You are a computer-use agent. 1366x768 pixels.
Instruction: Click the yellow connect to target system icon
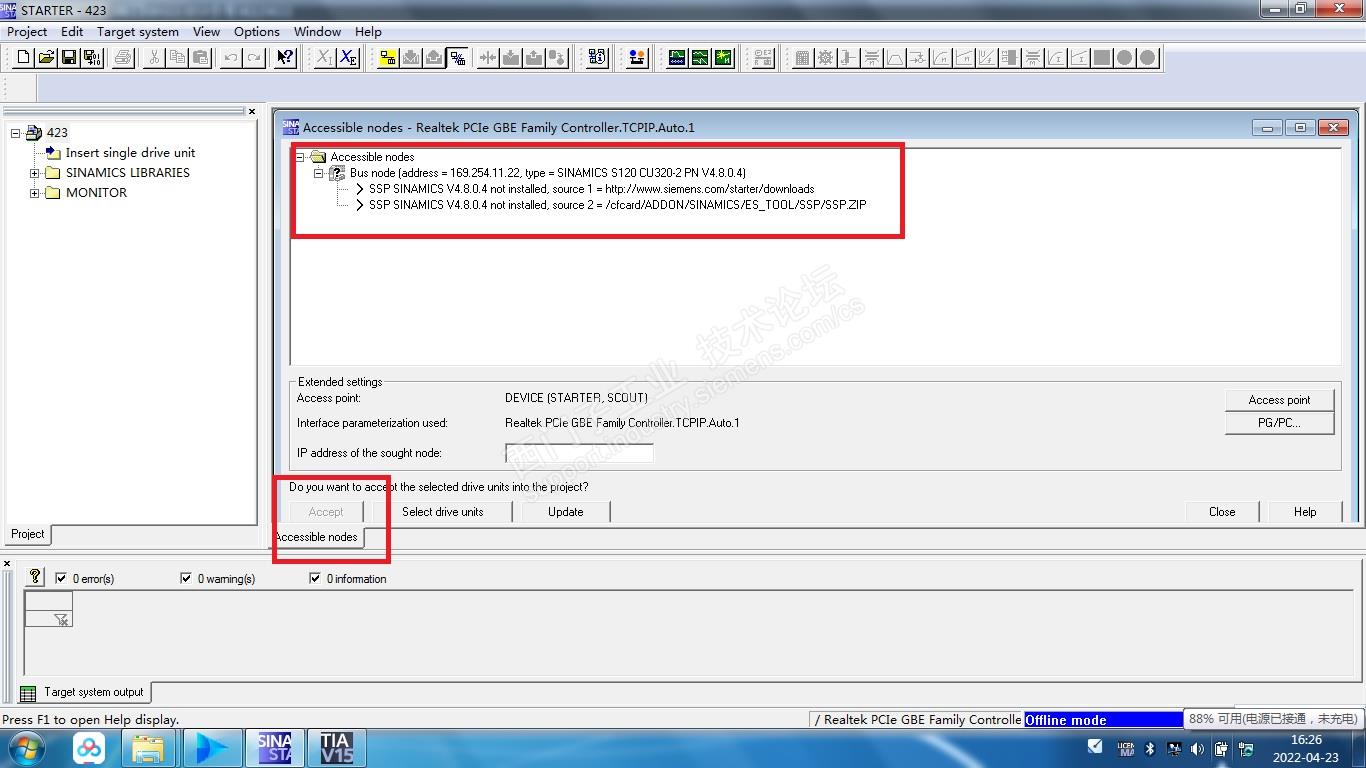click(388, 58)
